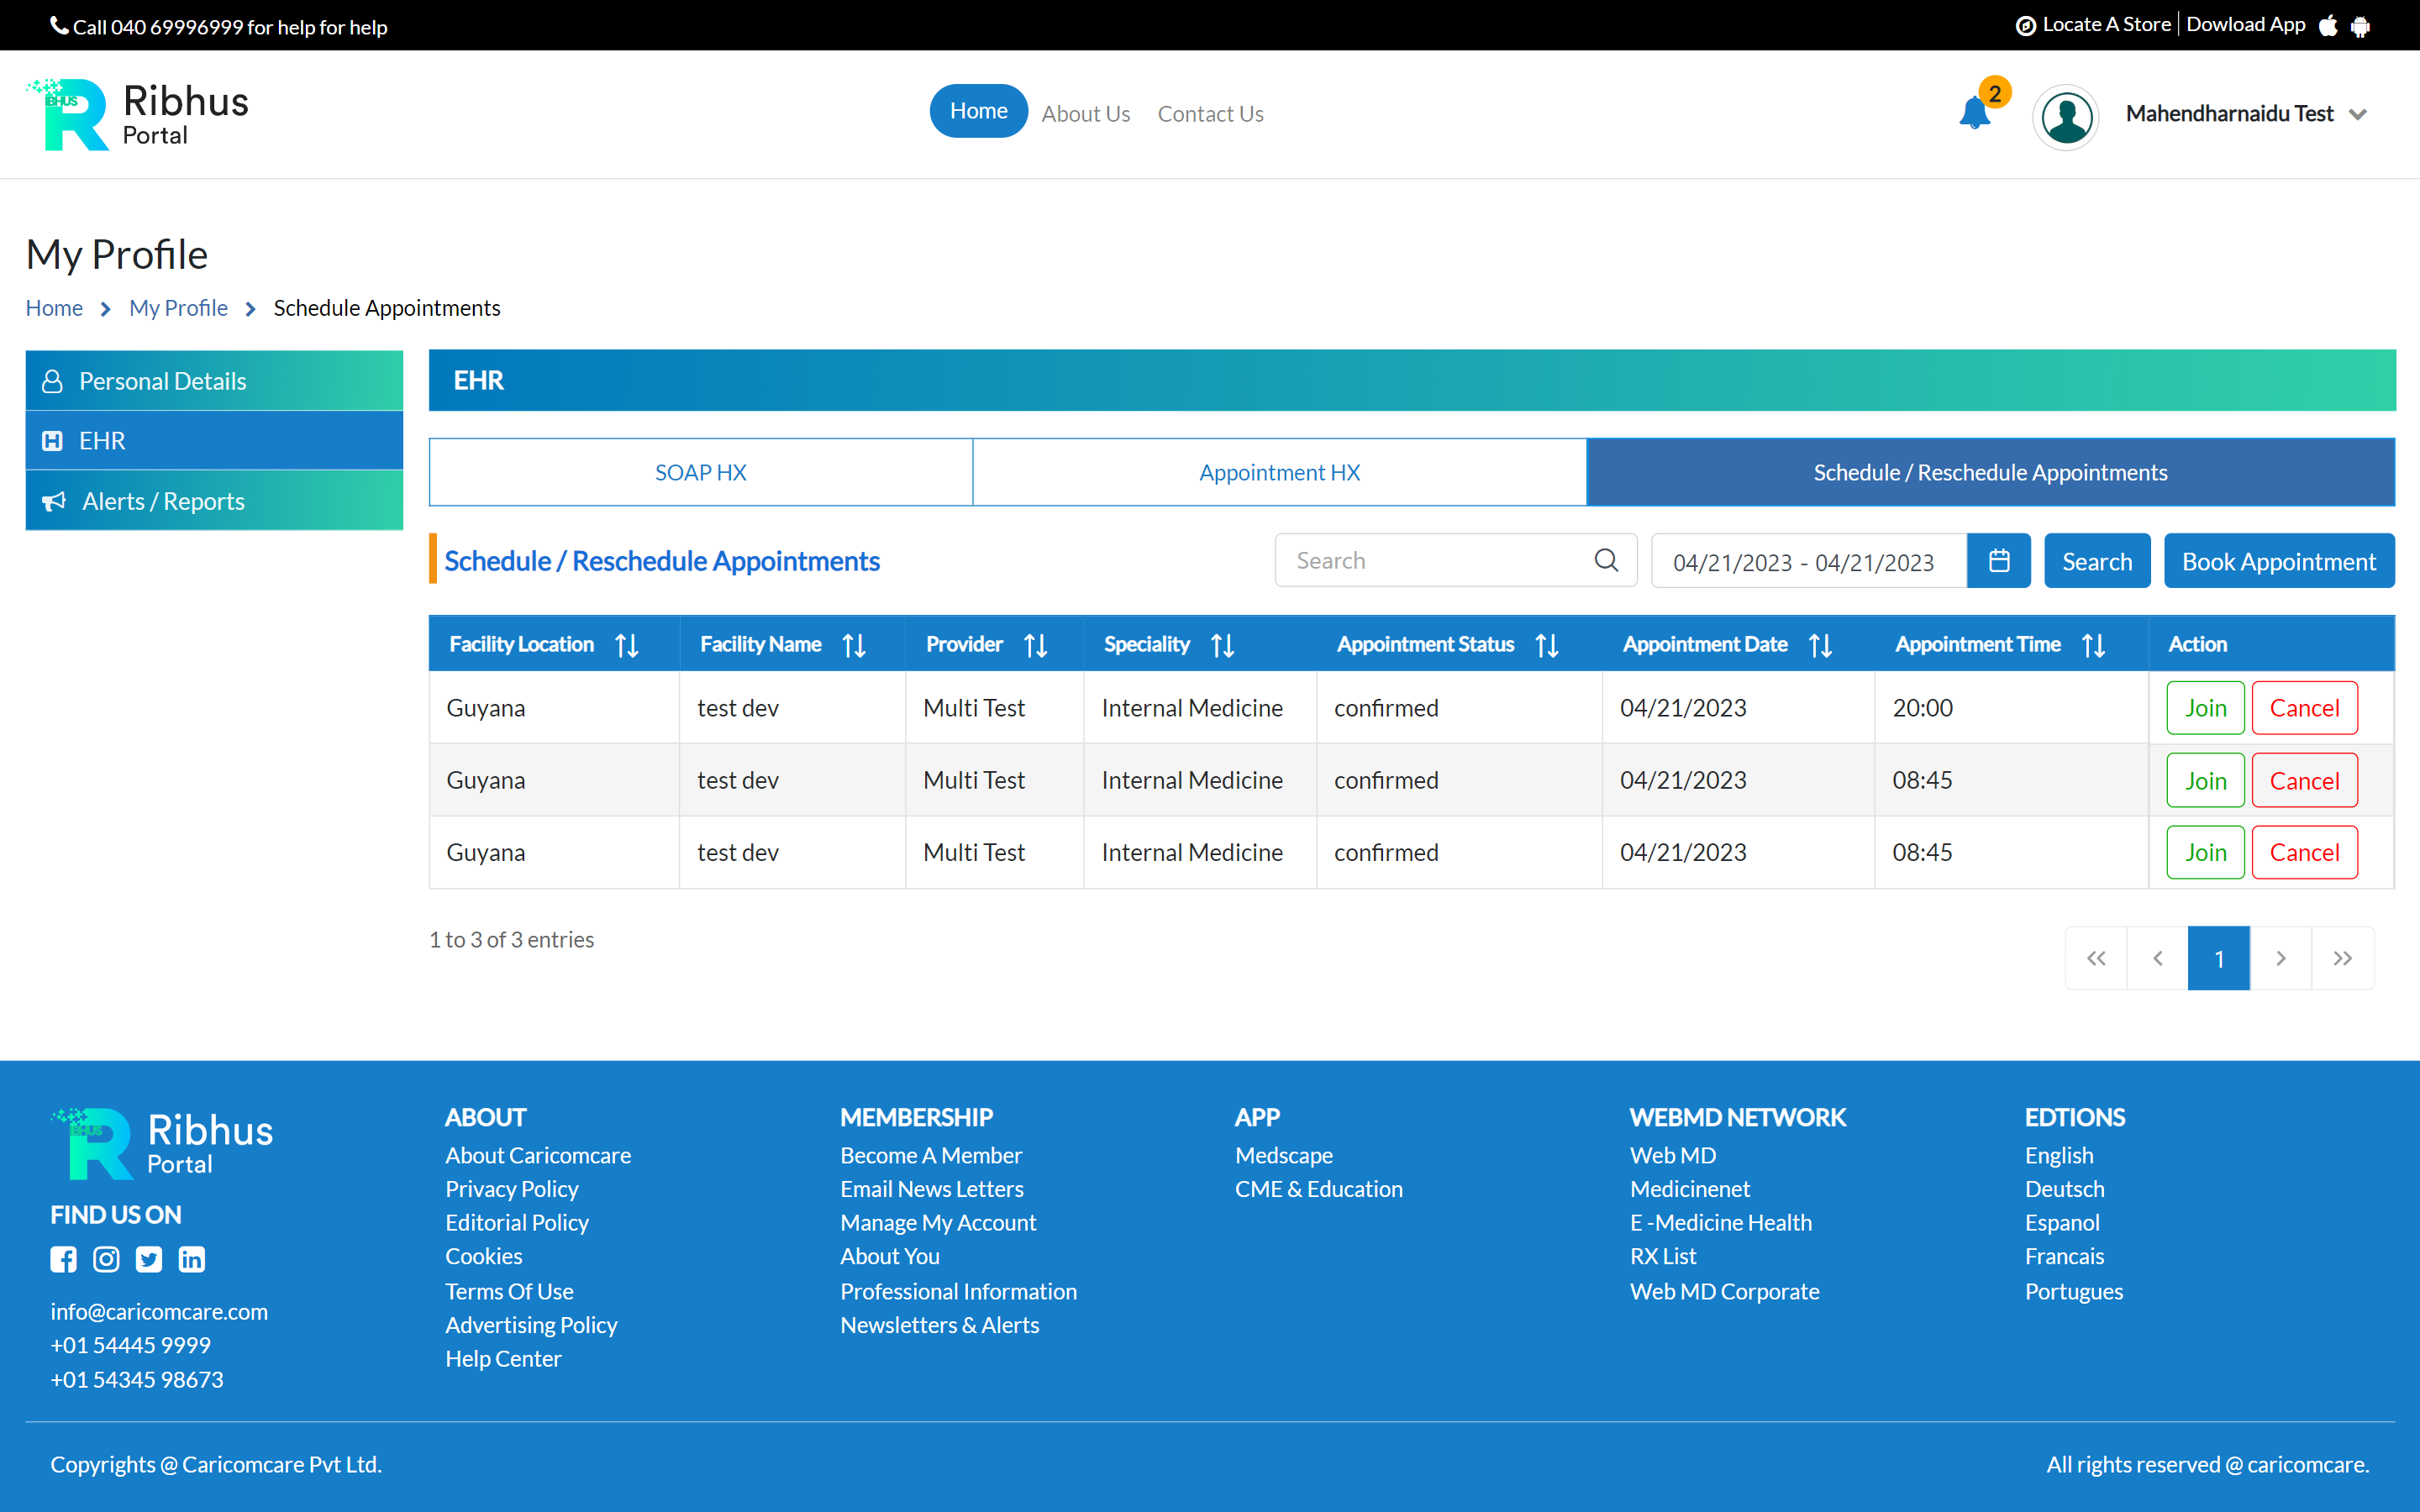Sort table by Facility Location arrows
The width and height of the screenshot is (2420, 1512).
click(x=627, y=645)
